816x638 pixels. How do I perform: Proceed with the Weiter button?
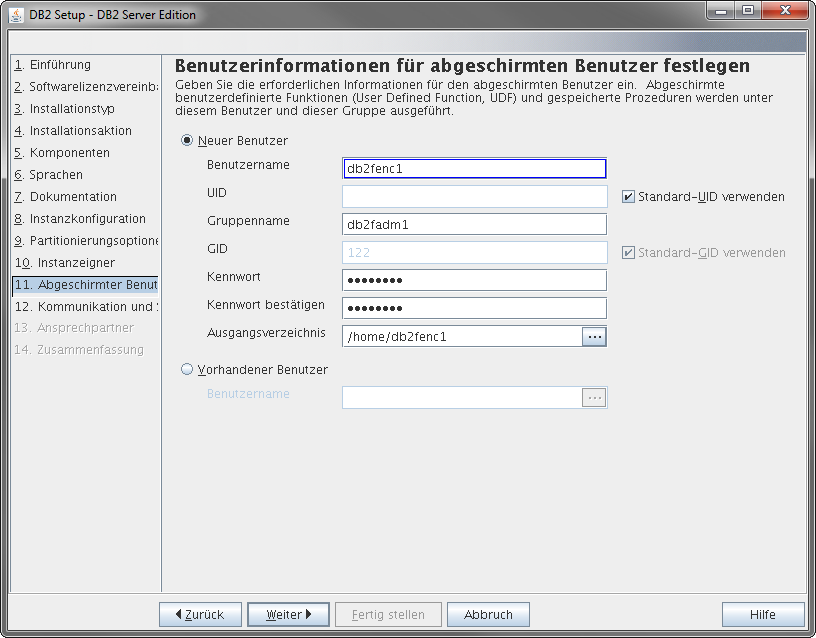click(288, 615)
